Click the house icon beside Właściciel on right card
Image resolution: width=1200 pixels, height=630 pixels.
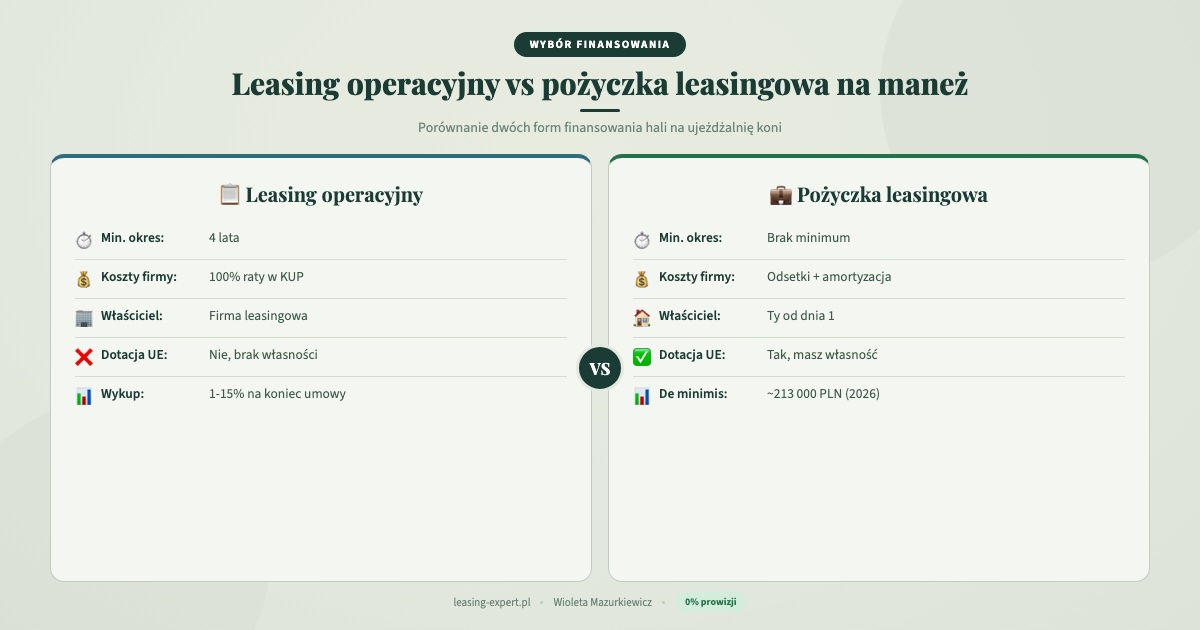coord(641,316)
